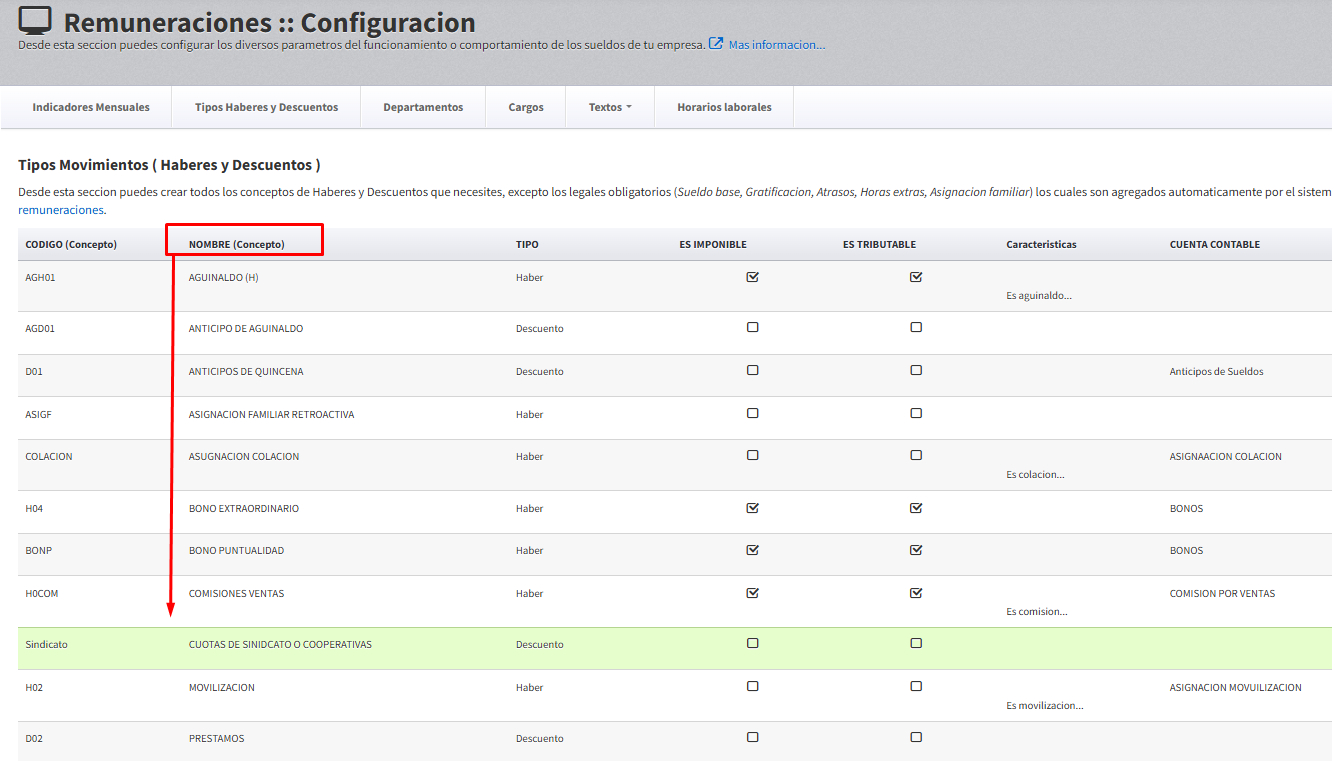1332x761 pixels.
Task: Select the COLACION code cell
Action: tap(49, 457)
